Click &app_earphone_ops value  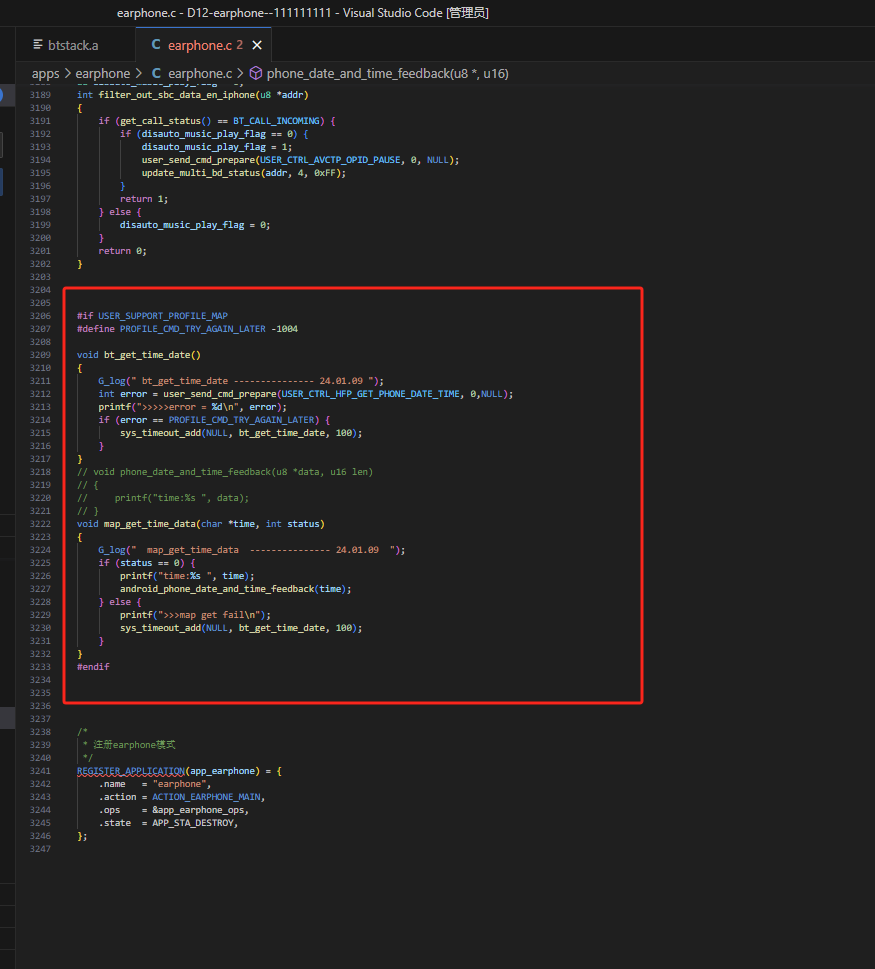coord(198,810)
